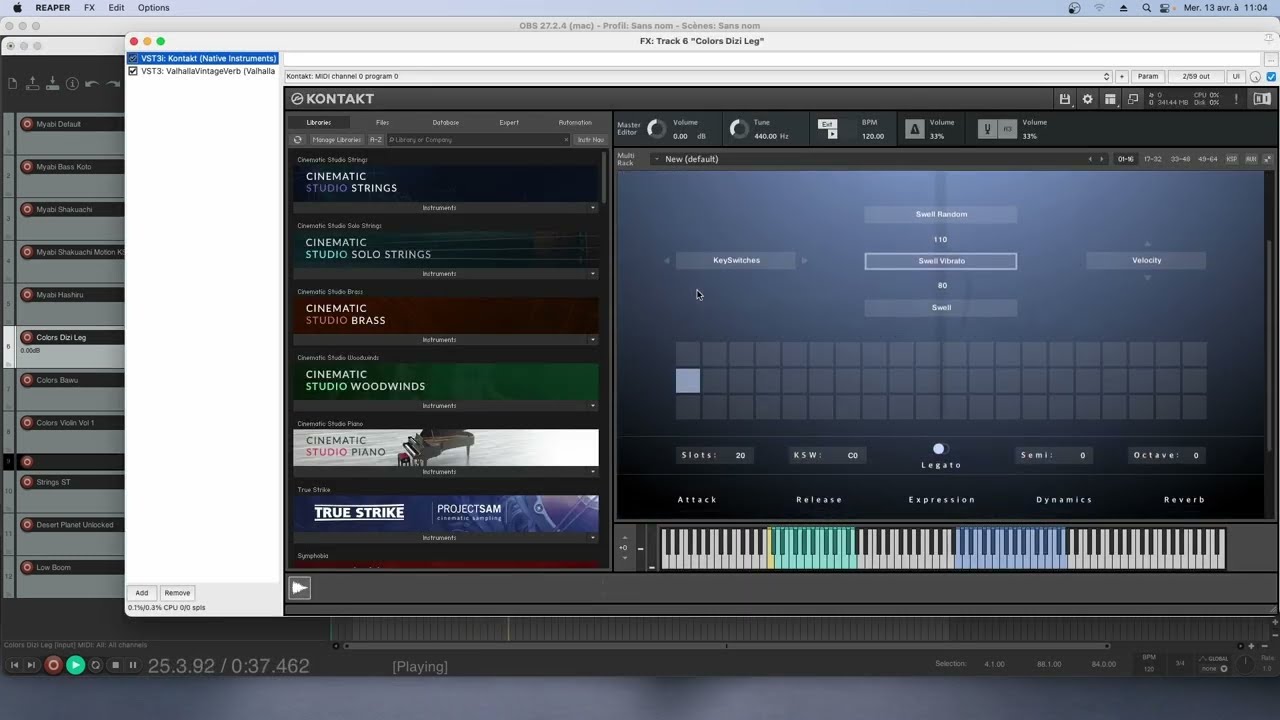Image resolution: width=1280 pixels, height=720 pixels.
Task: Record arm the Myabi Bass Koto track
Action: tap(27, 167)
